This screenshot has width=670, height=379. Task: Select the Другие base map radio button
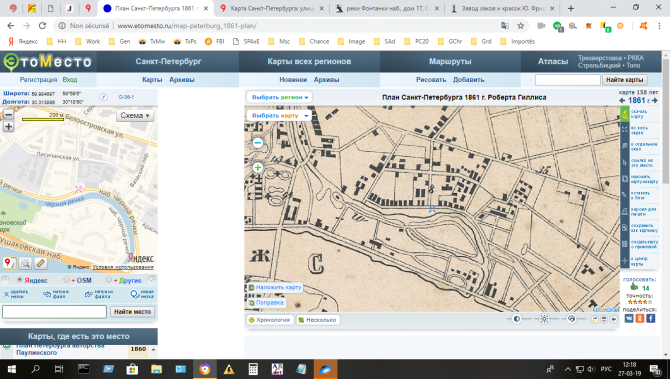coord(109,280)
